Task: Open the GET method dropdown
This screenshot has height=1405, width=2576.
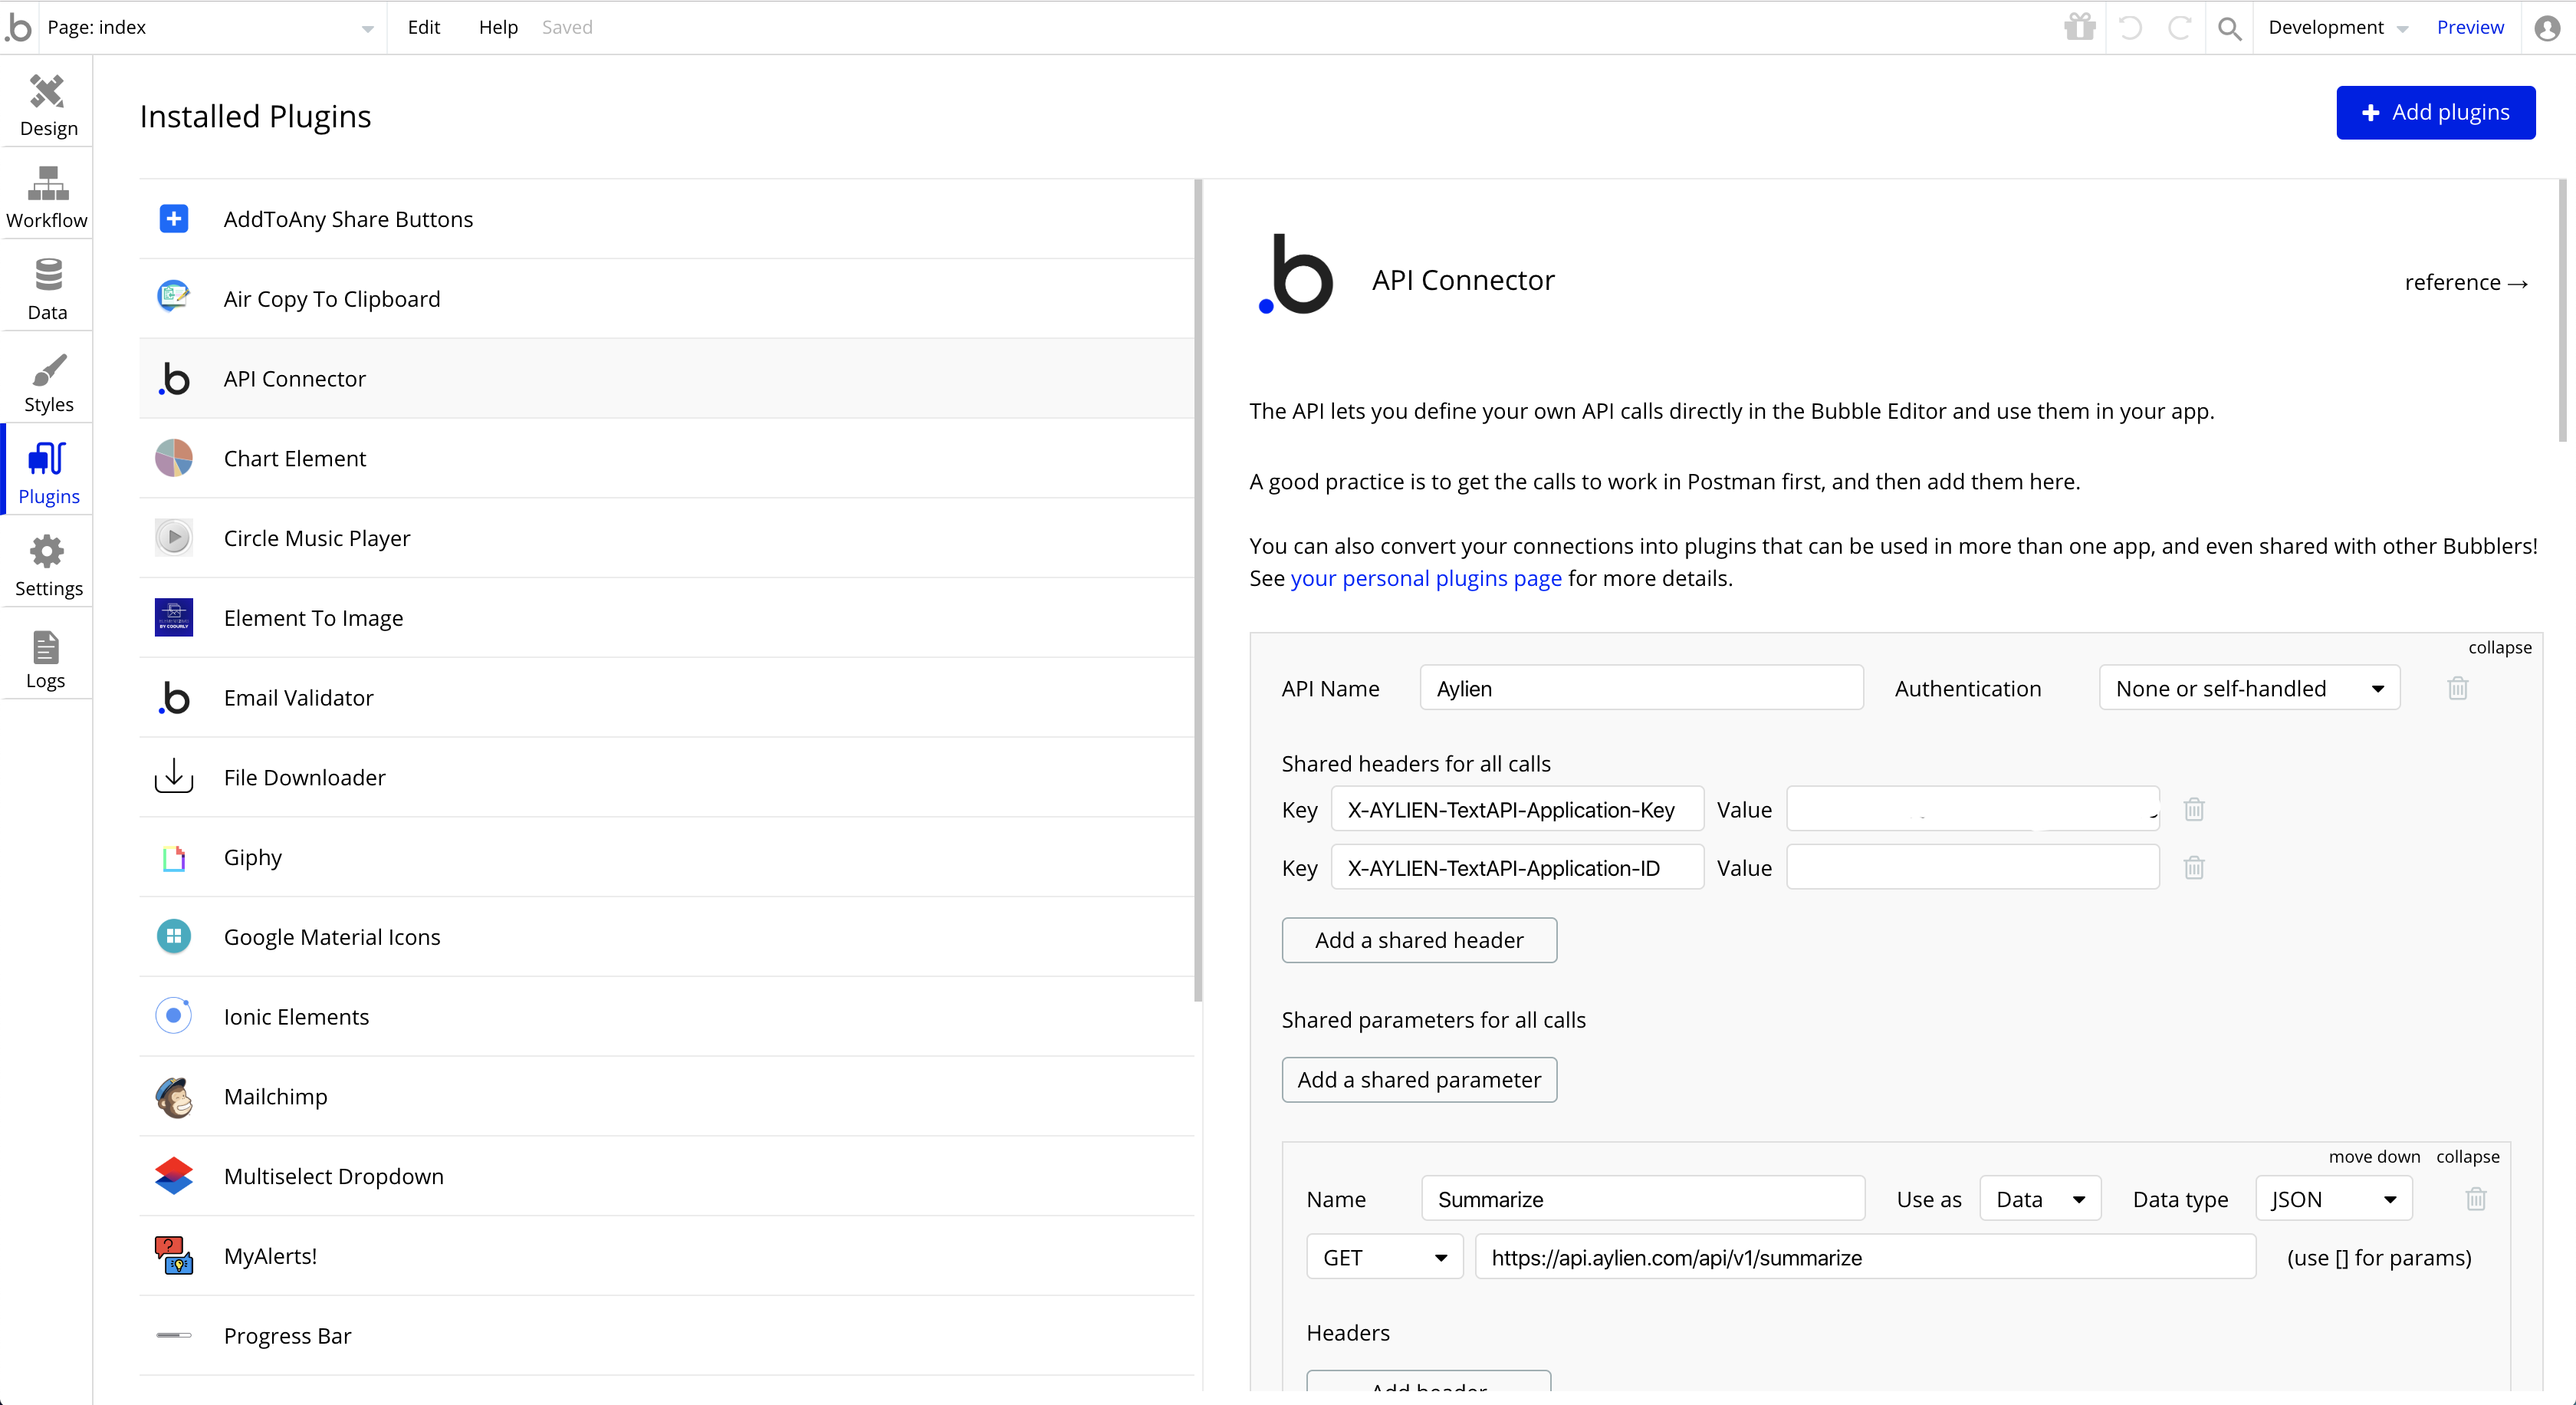Action: point(1385,1257)
